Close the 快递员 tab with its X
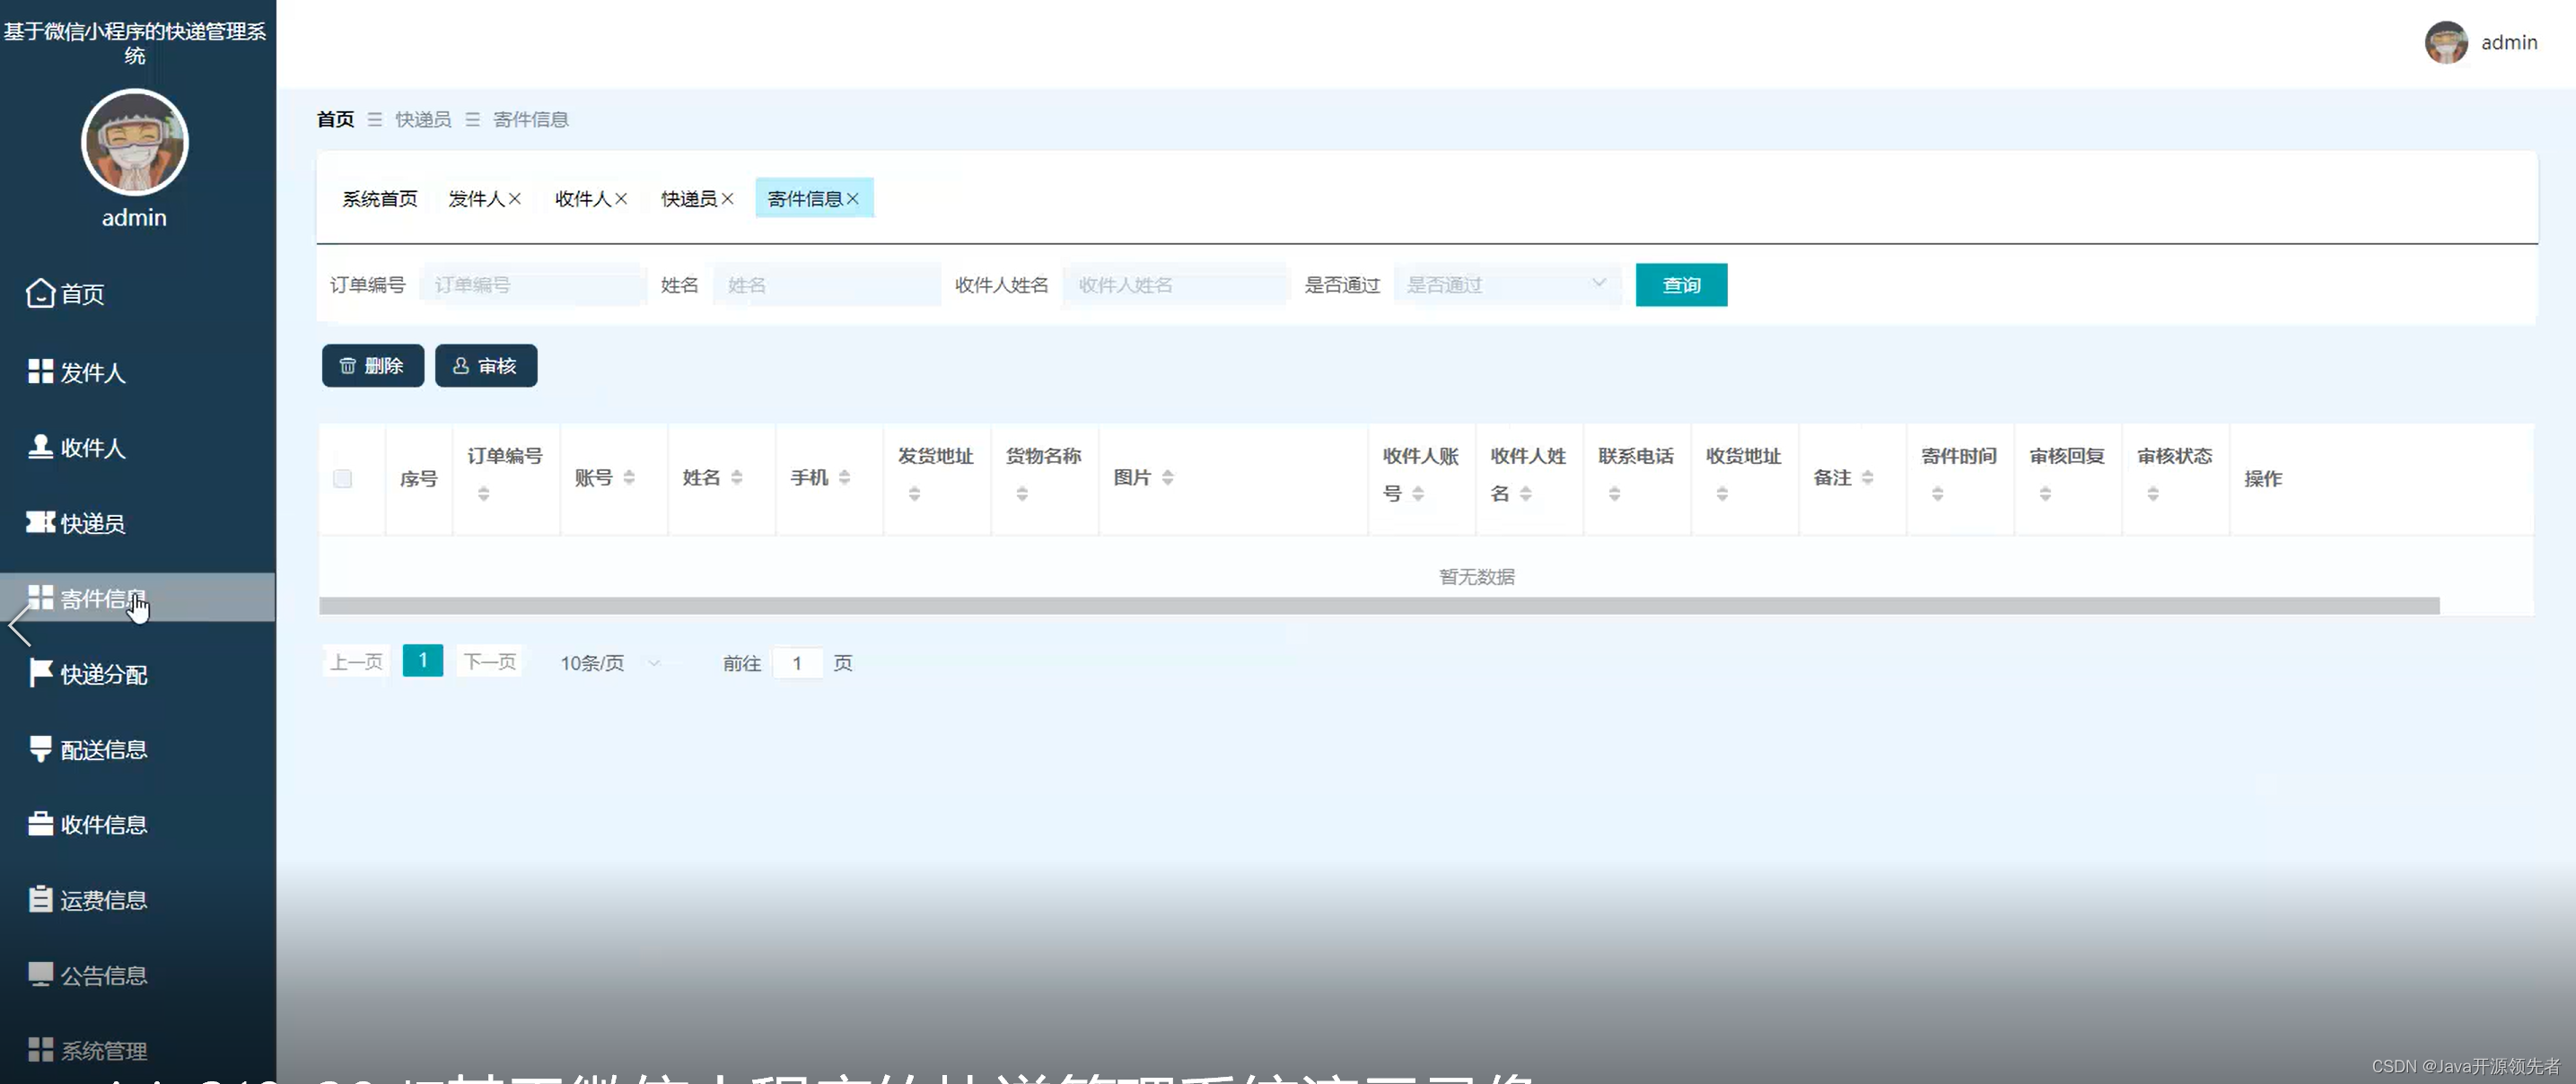Viewport: 2576px width, 1084px height. pos(728,199)
